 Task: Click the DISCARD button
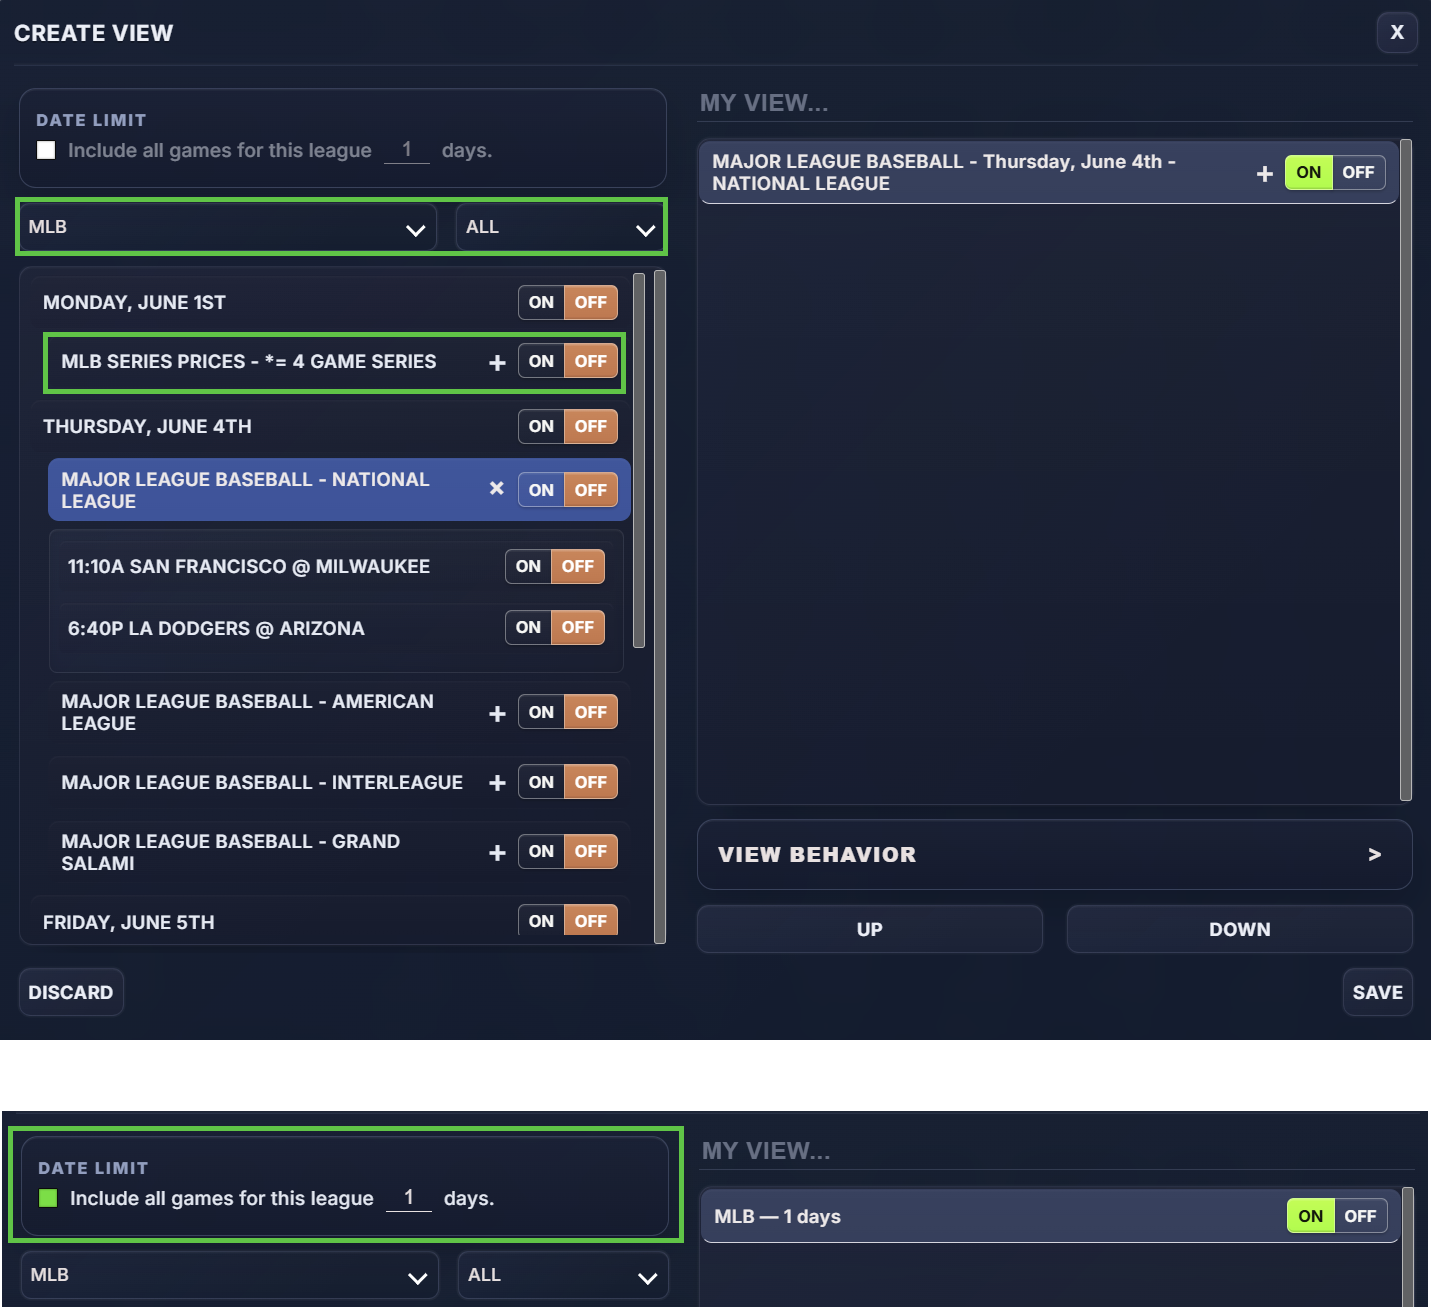pyautogui.click(x=71, y=992)
